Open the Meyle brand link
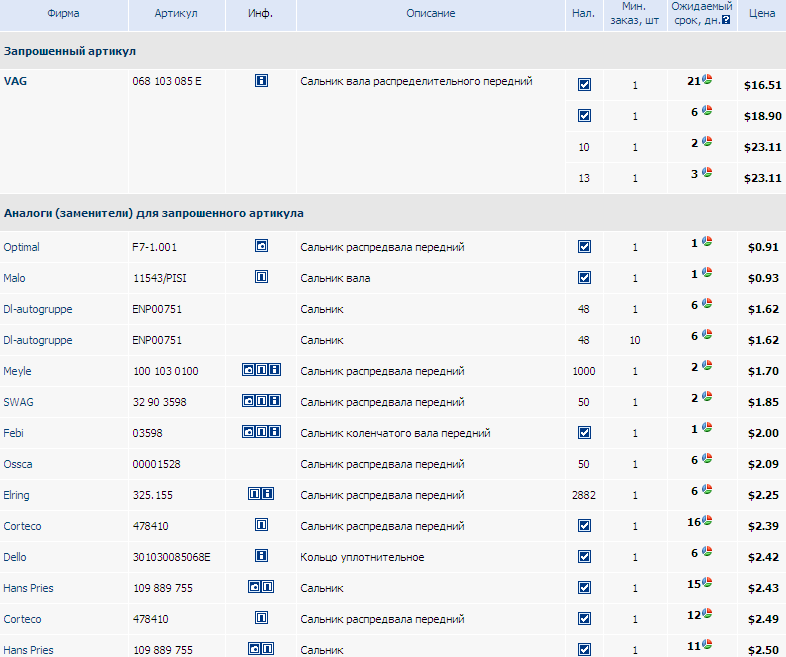This screenshot has width=786, height=657. tap(17, 371)
